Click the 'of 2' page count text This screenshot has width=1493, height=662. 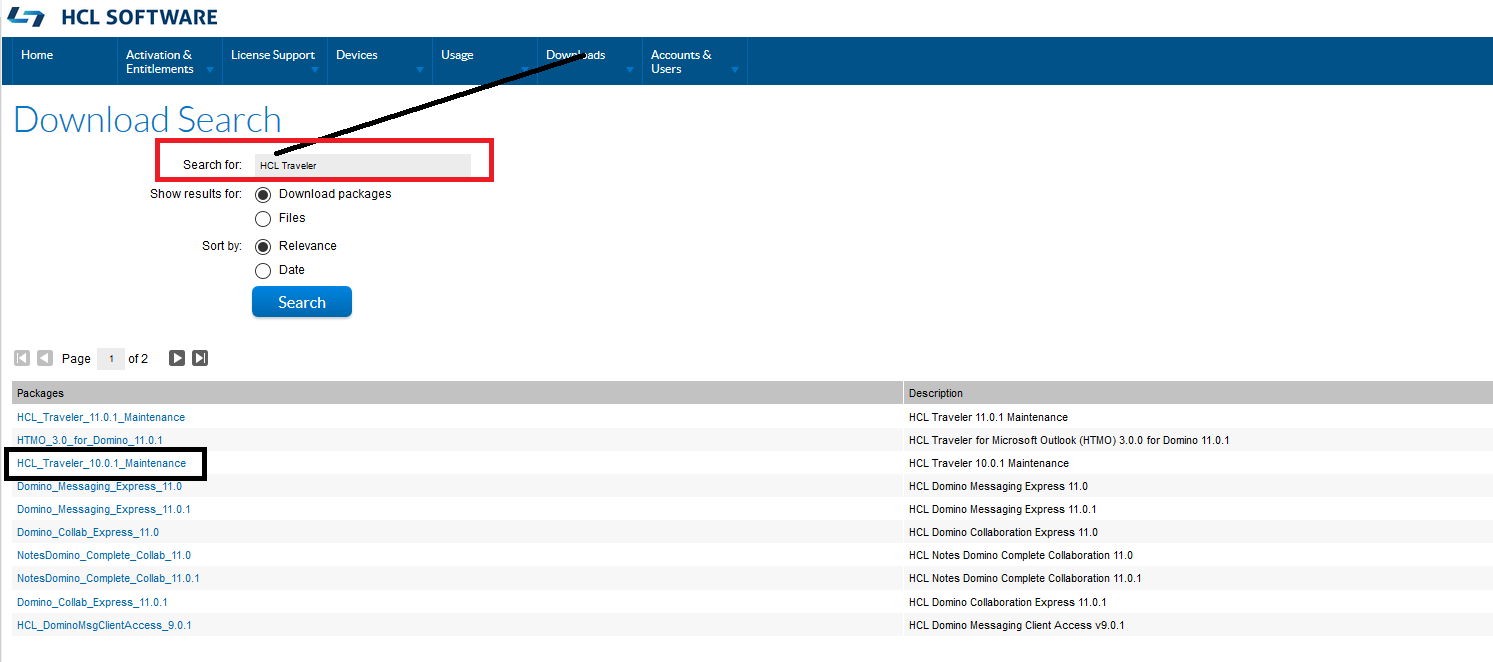tap(138, 358)
